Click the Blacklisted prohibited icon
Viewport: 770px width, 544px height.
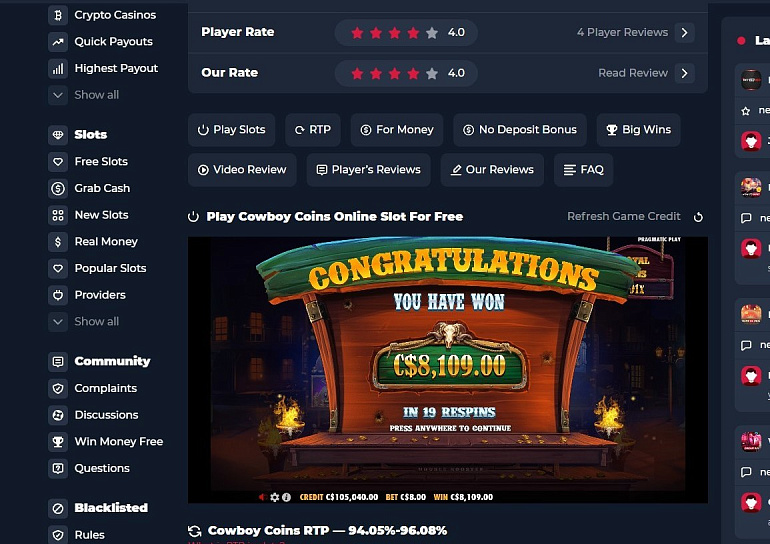coord(58,508)
